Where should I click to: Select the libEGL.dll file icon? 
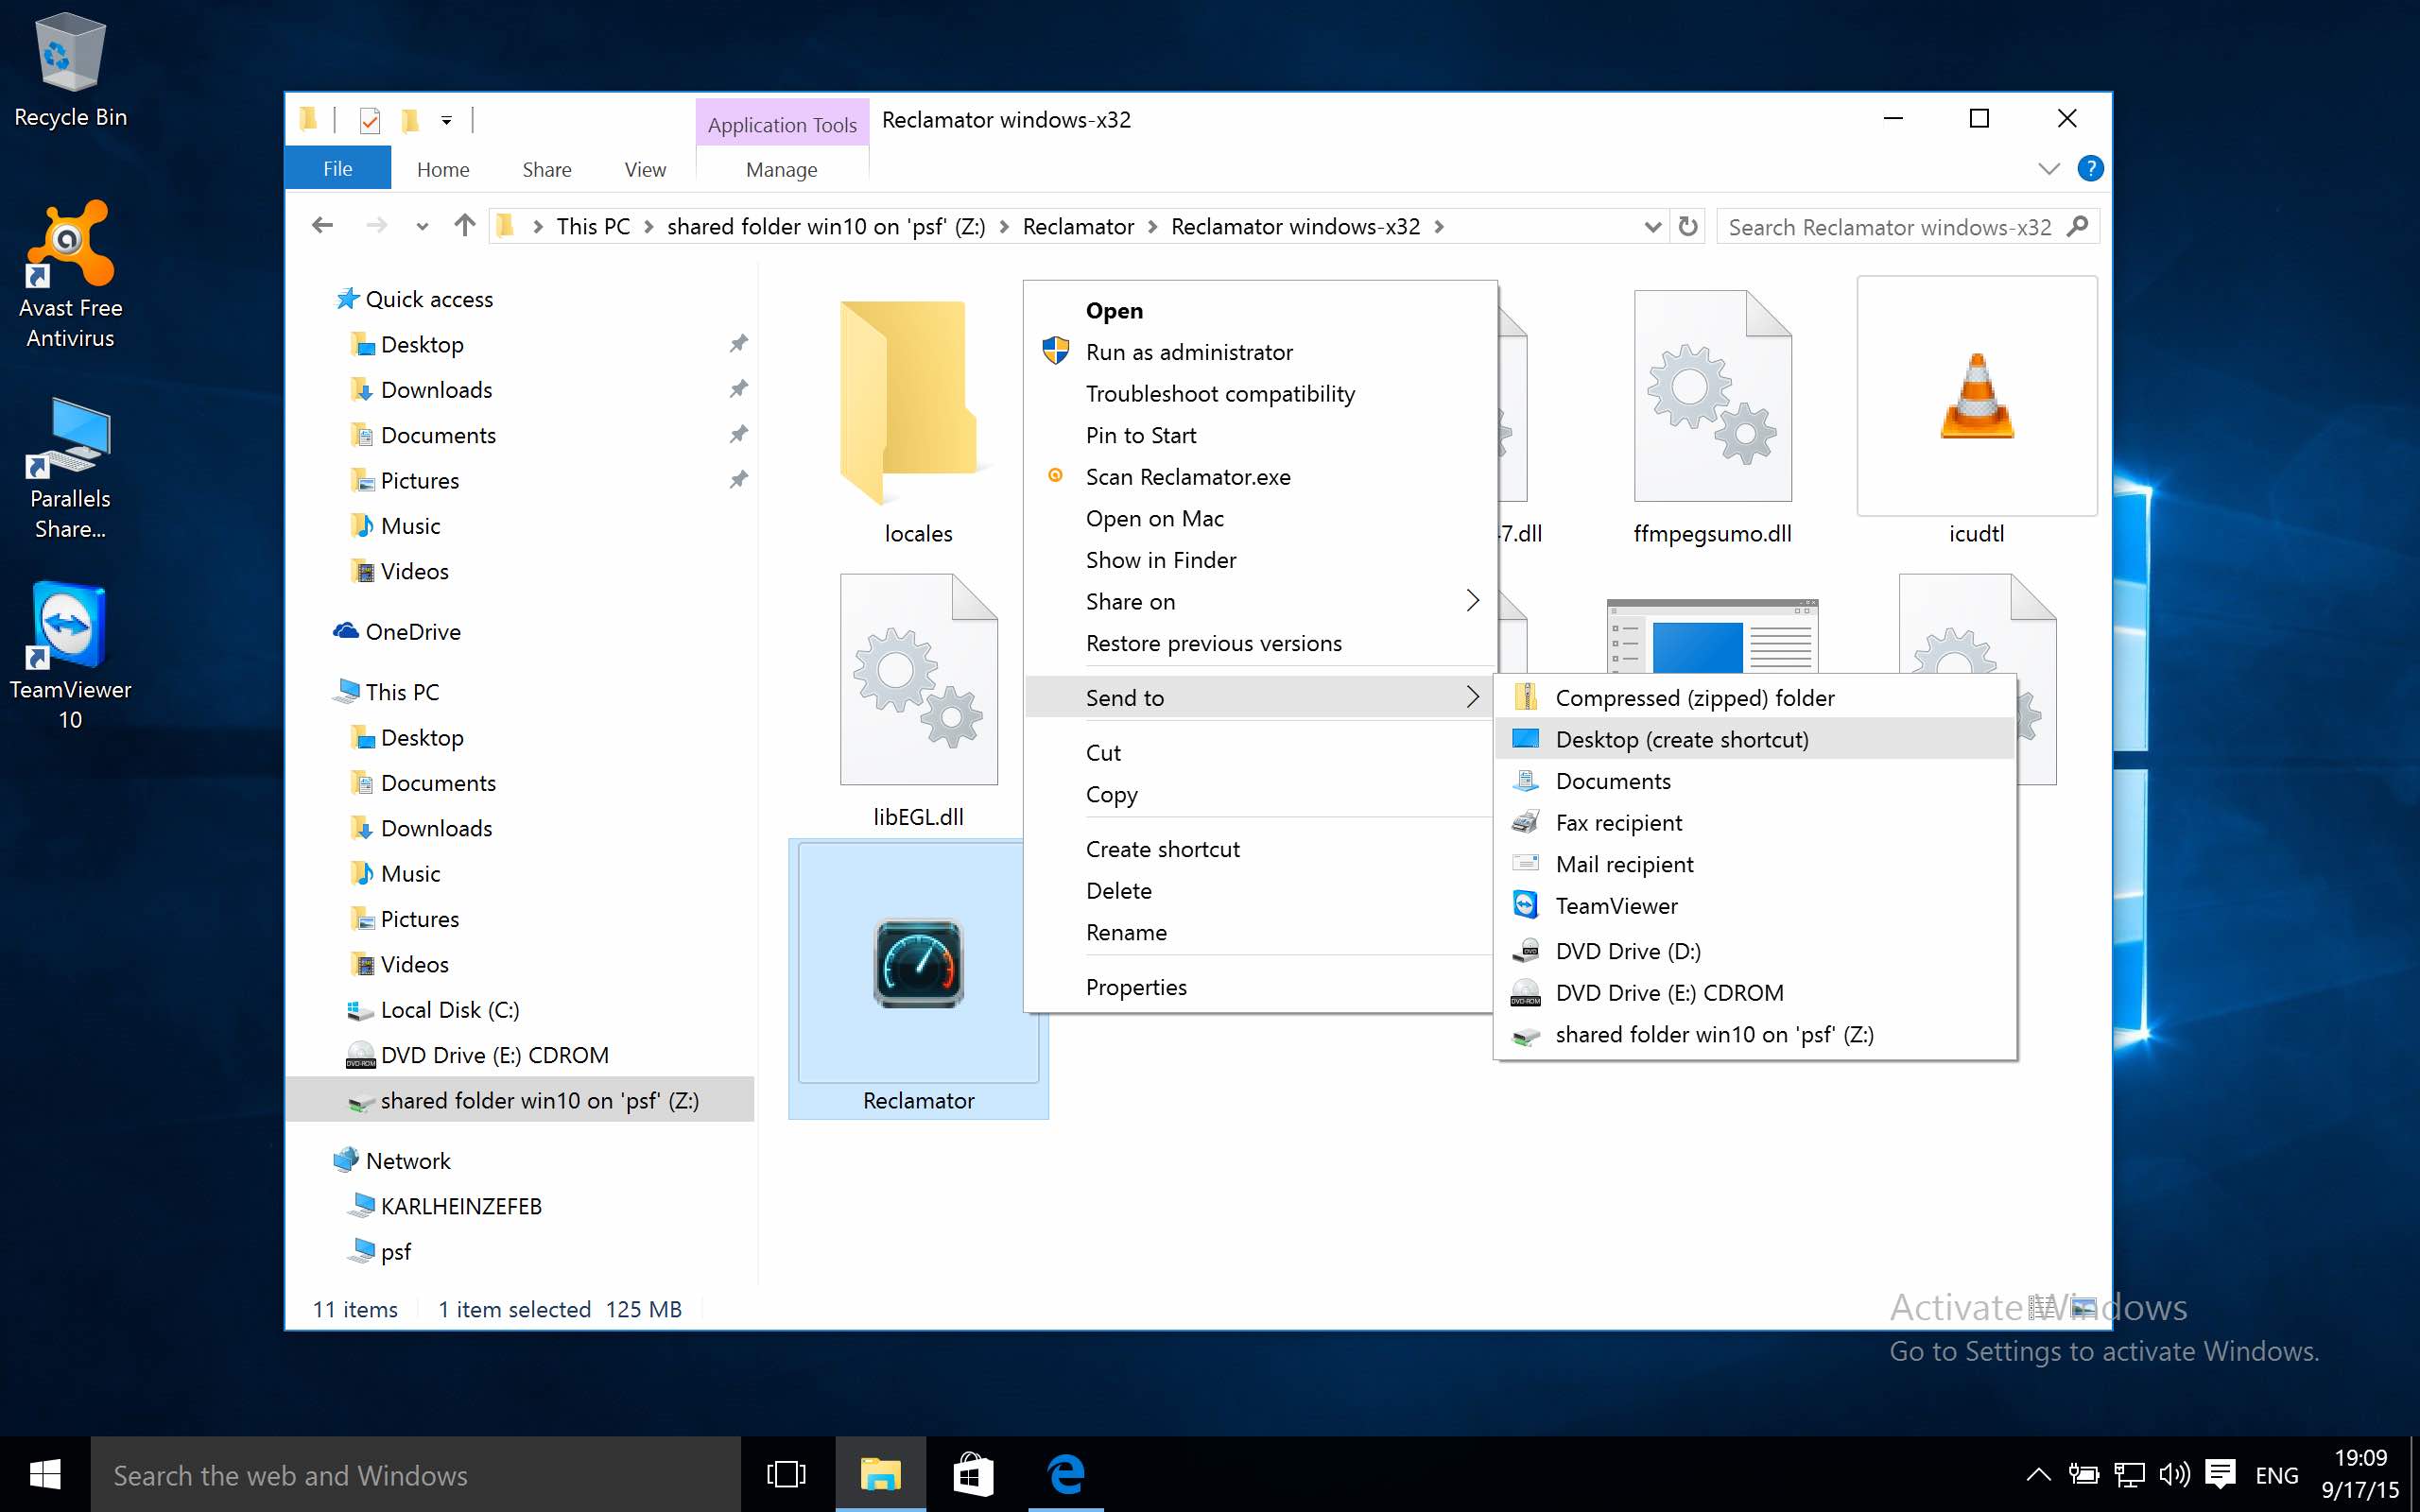(x=918, y=680)
